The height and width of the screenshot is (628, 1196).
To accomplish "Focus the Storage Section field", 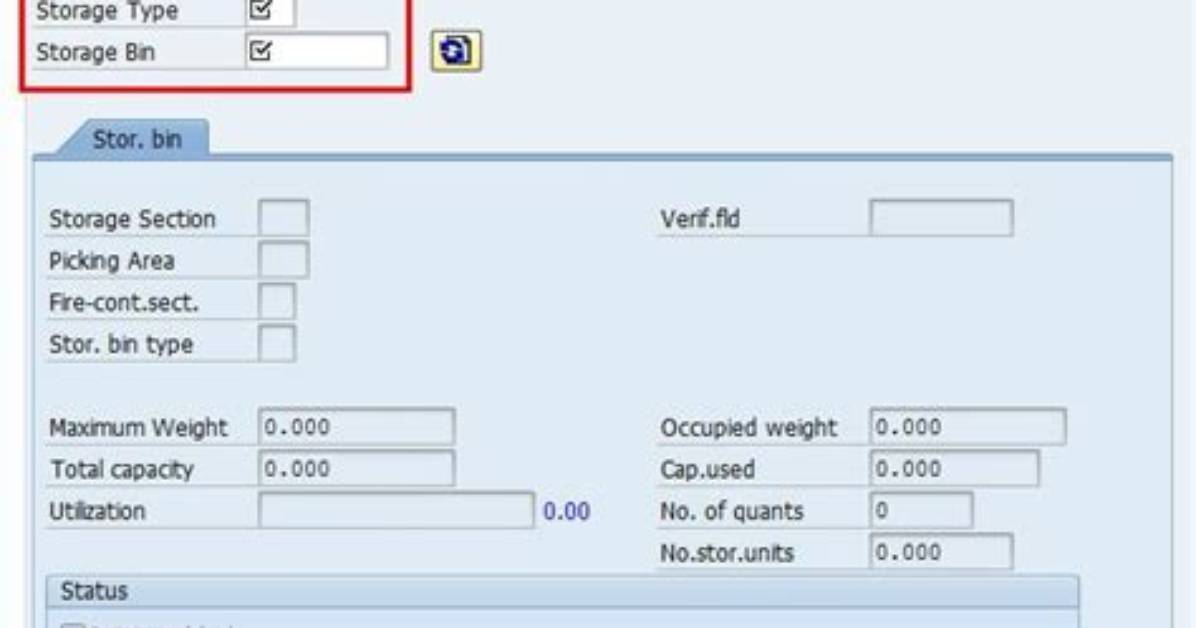I will click(x=284, y=218).
